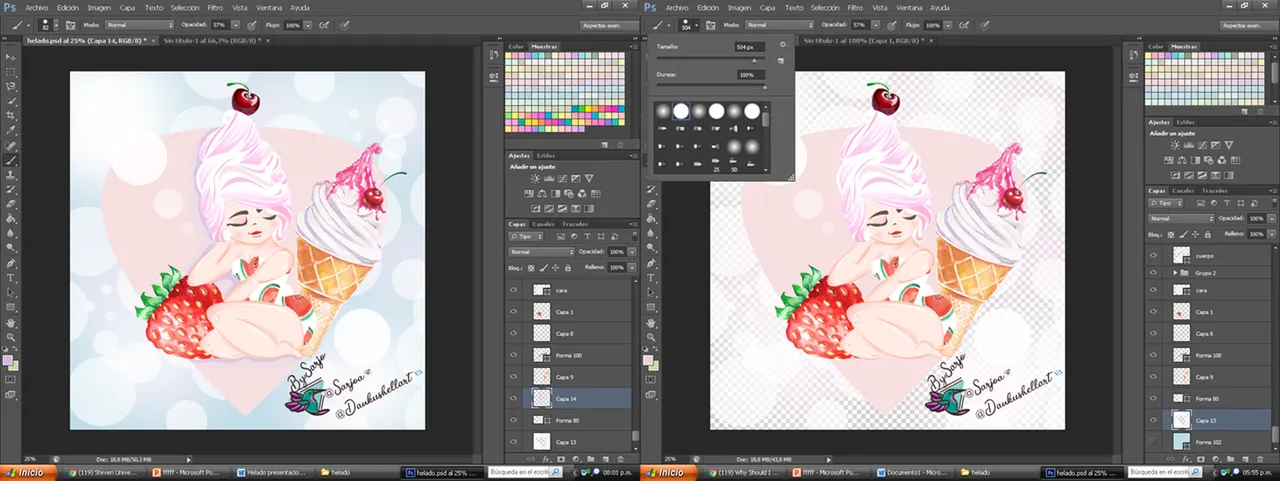
Task: Hide the 'cara' layer in left window
Action: tap(514, 290)
